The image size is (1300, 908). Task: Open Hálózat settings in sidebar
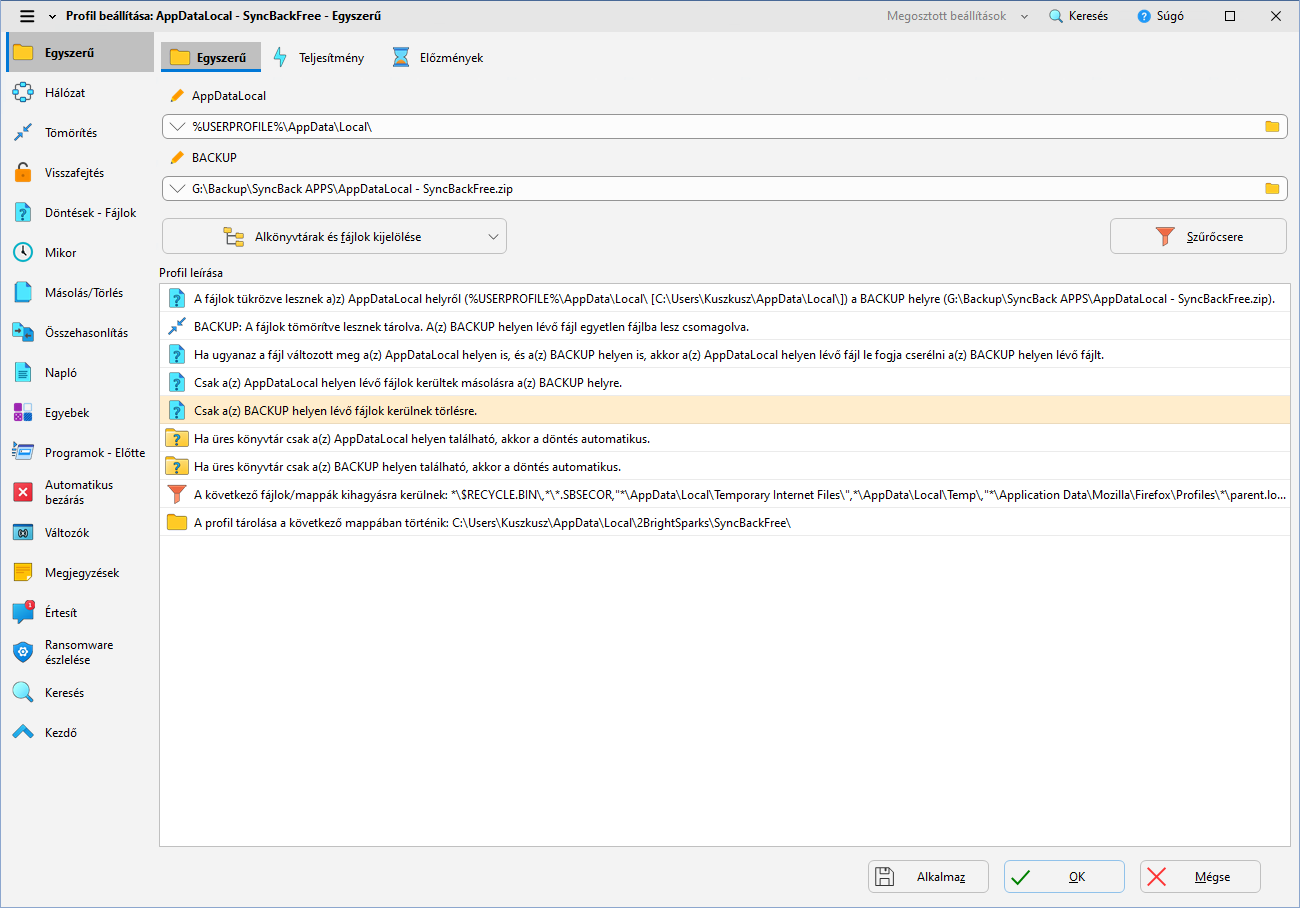[x=80, y=93]
